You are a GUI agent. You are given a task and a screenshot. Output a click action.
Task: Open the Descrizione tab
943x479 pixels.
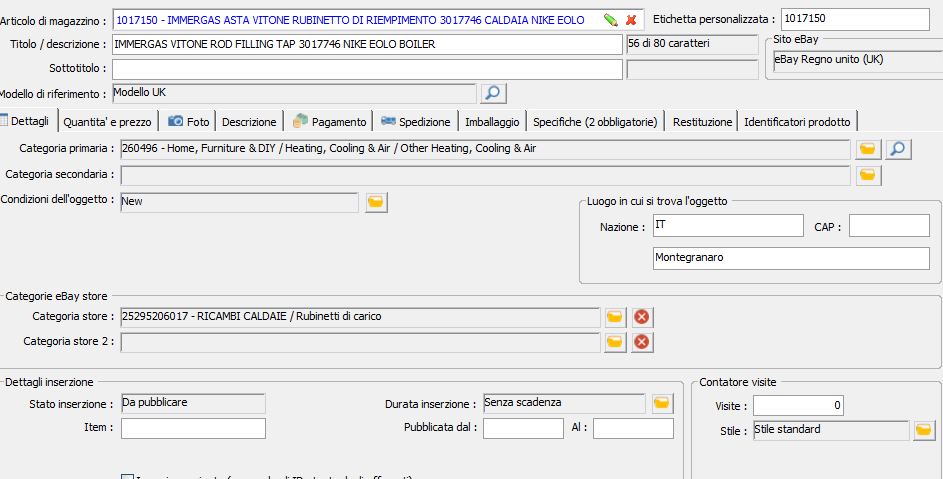click(x=249, y=122)
